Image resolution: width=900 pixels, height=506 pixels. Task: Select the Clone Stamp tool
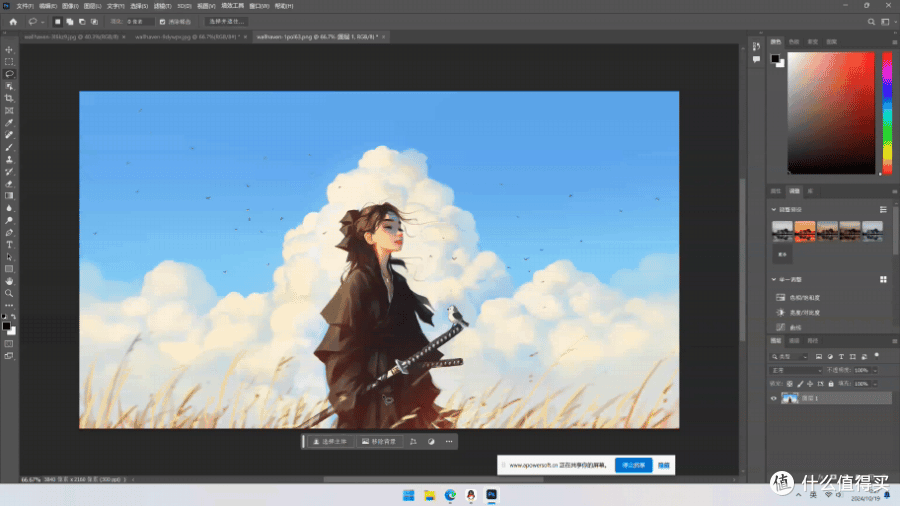click(9, 159)
